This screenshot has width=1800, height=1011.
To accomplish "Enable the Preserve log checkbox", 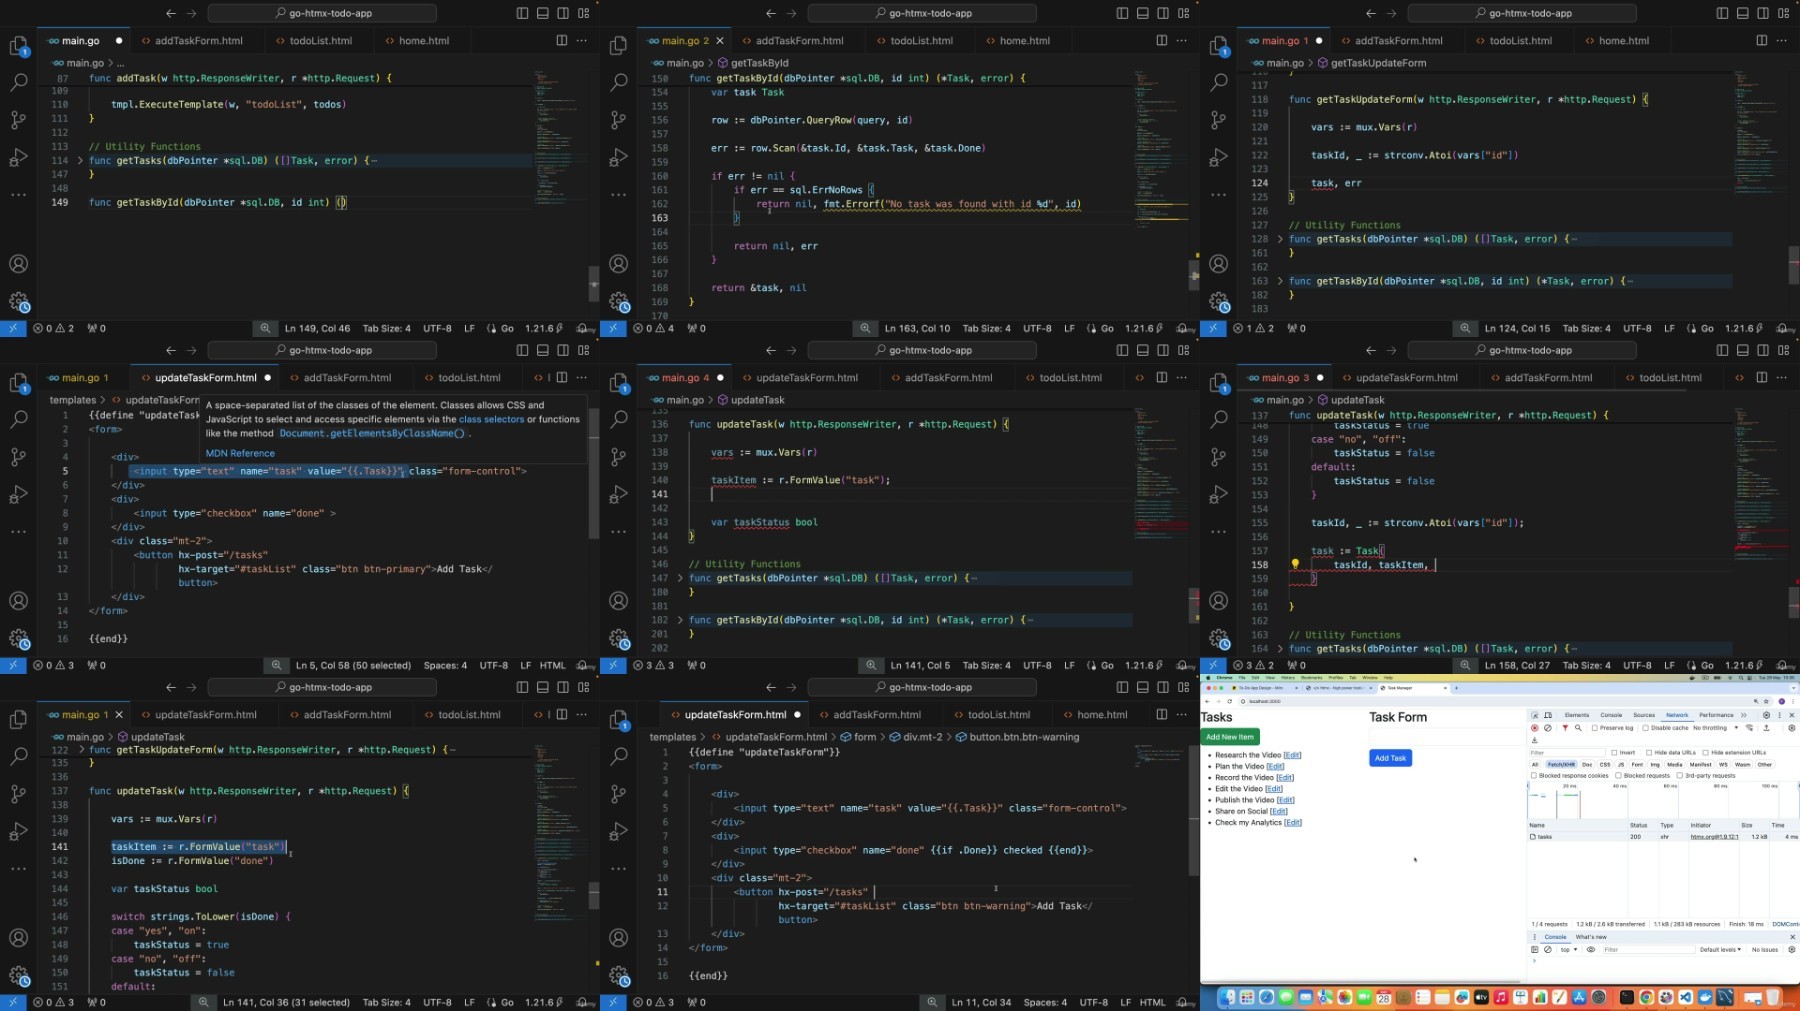I will [1595, 728].
